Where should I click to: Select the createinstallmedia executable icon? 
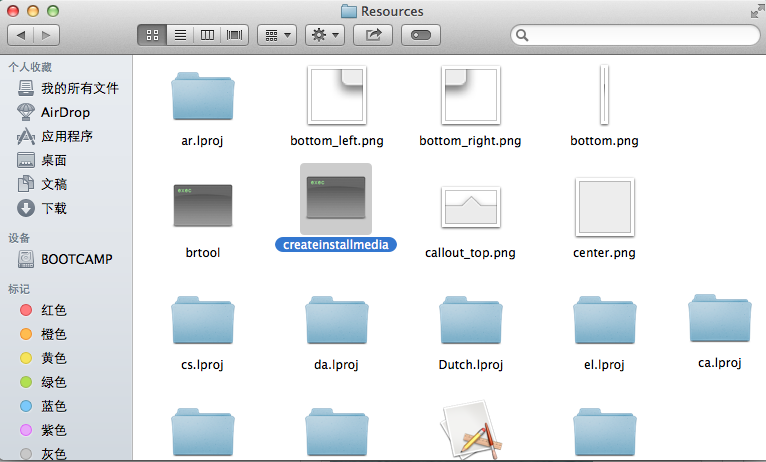point(336,198)
